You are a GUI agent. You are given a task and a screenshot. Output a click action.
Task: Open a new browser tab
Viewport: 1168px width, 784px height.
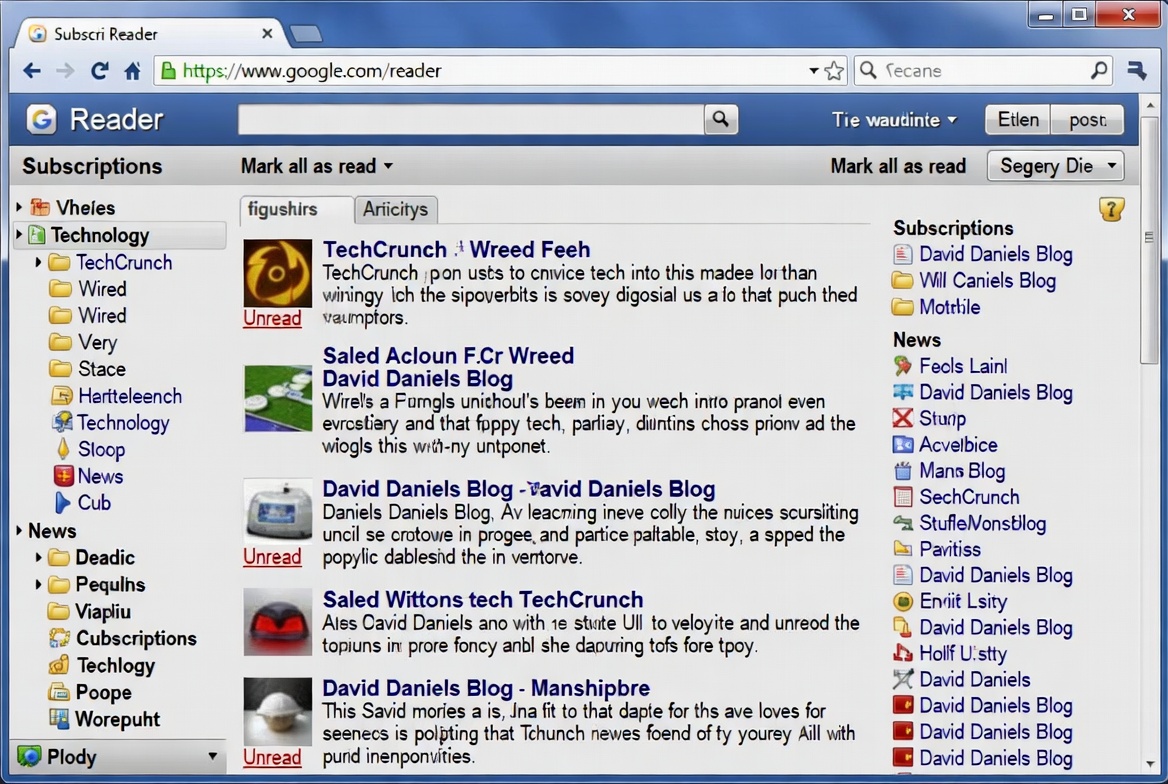(x=305, y=34)
